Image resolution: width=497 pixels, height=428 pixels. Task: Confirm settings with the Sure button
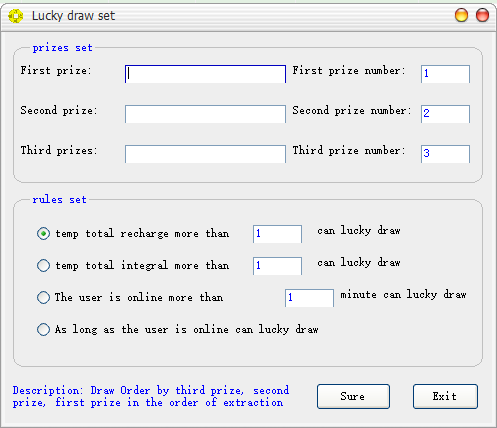(x=353, y=396)
